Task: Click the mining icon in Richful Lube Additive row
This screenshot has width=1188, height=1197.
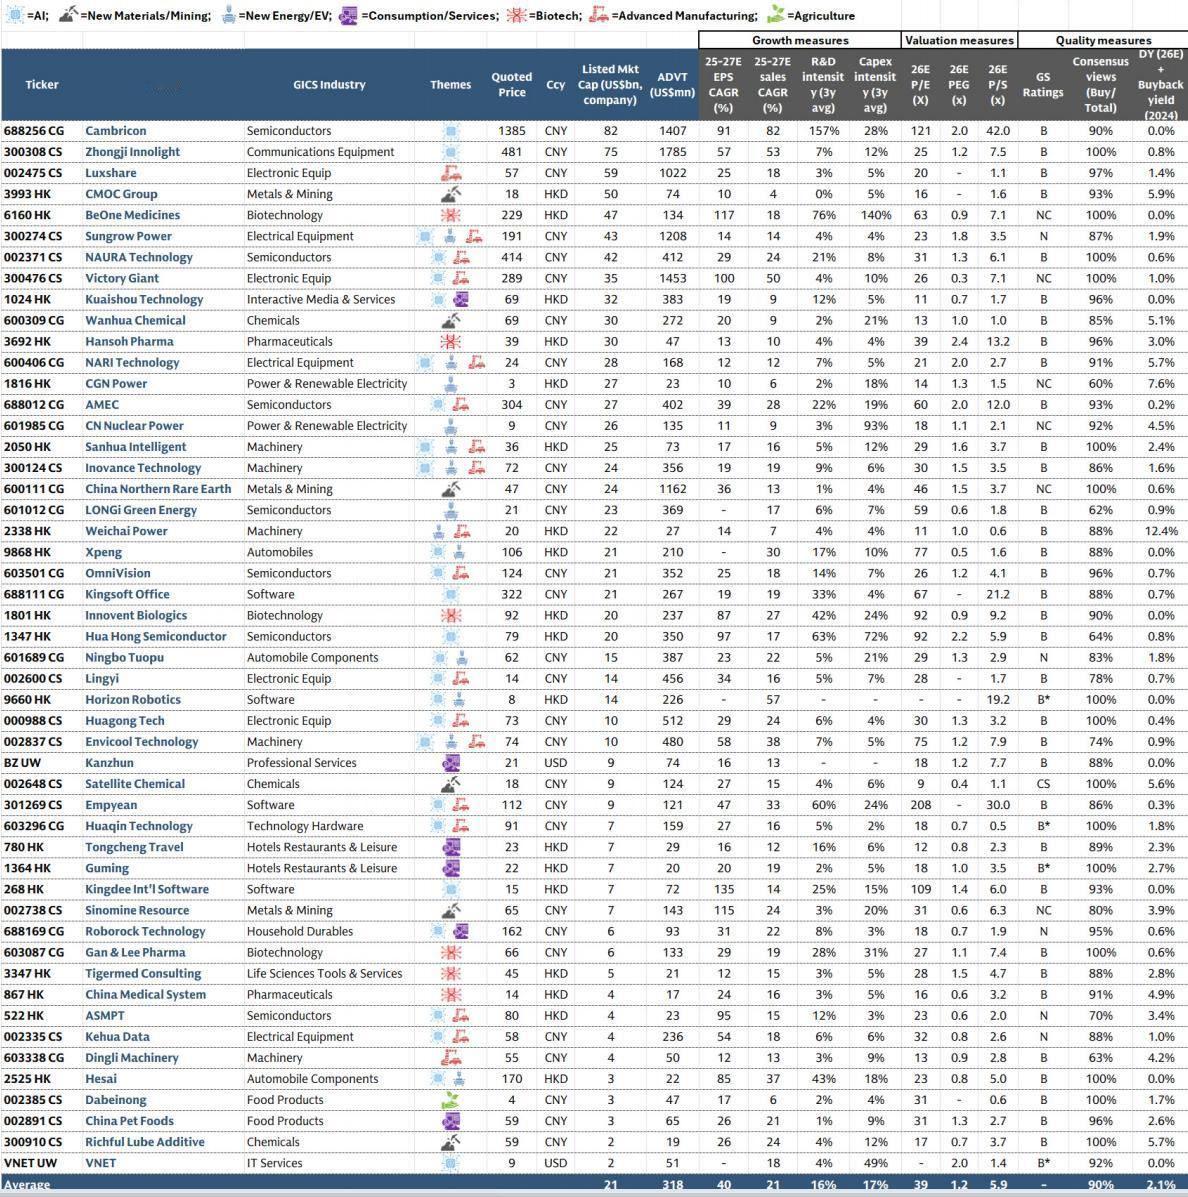Action: point(450,1142)
